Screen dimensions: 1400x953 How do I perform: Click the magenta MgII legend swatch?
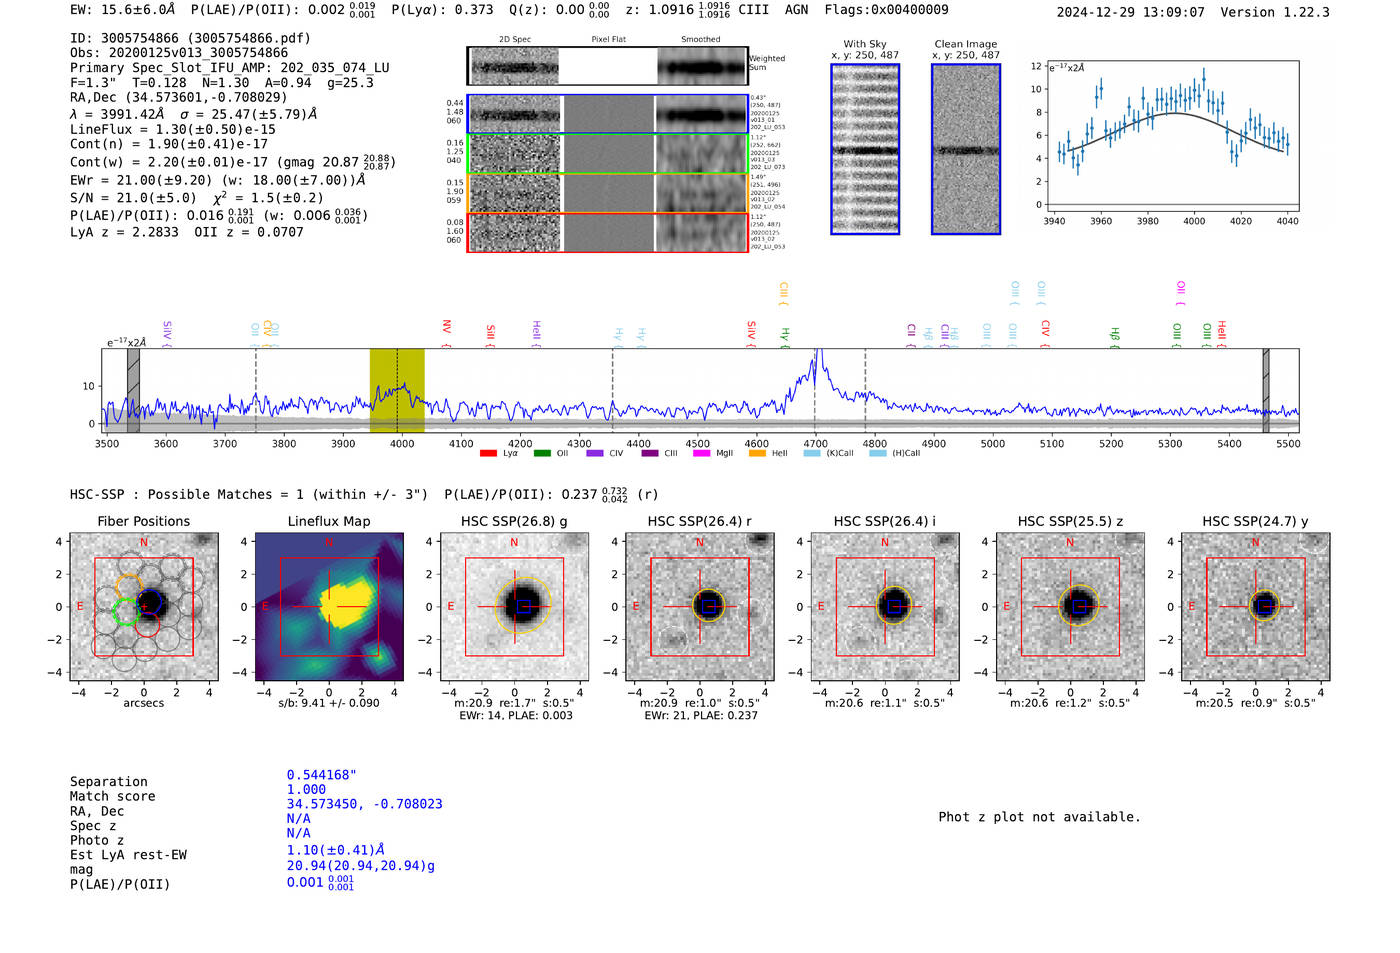click(x=701, y=453)
